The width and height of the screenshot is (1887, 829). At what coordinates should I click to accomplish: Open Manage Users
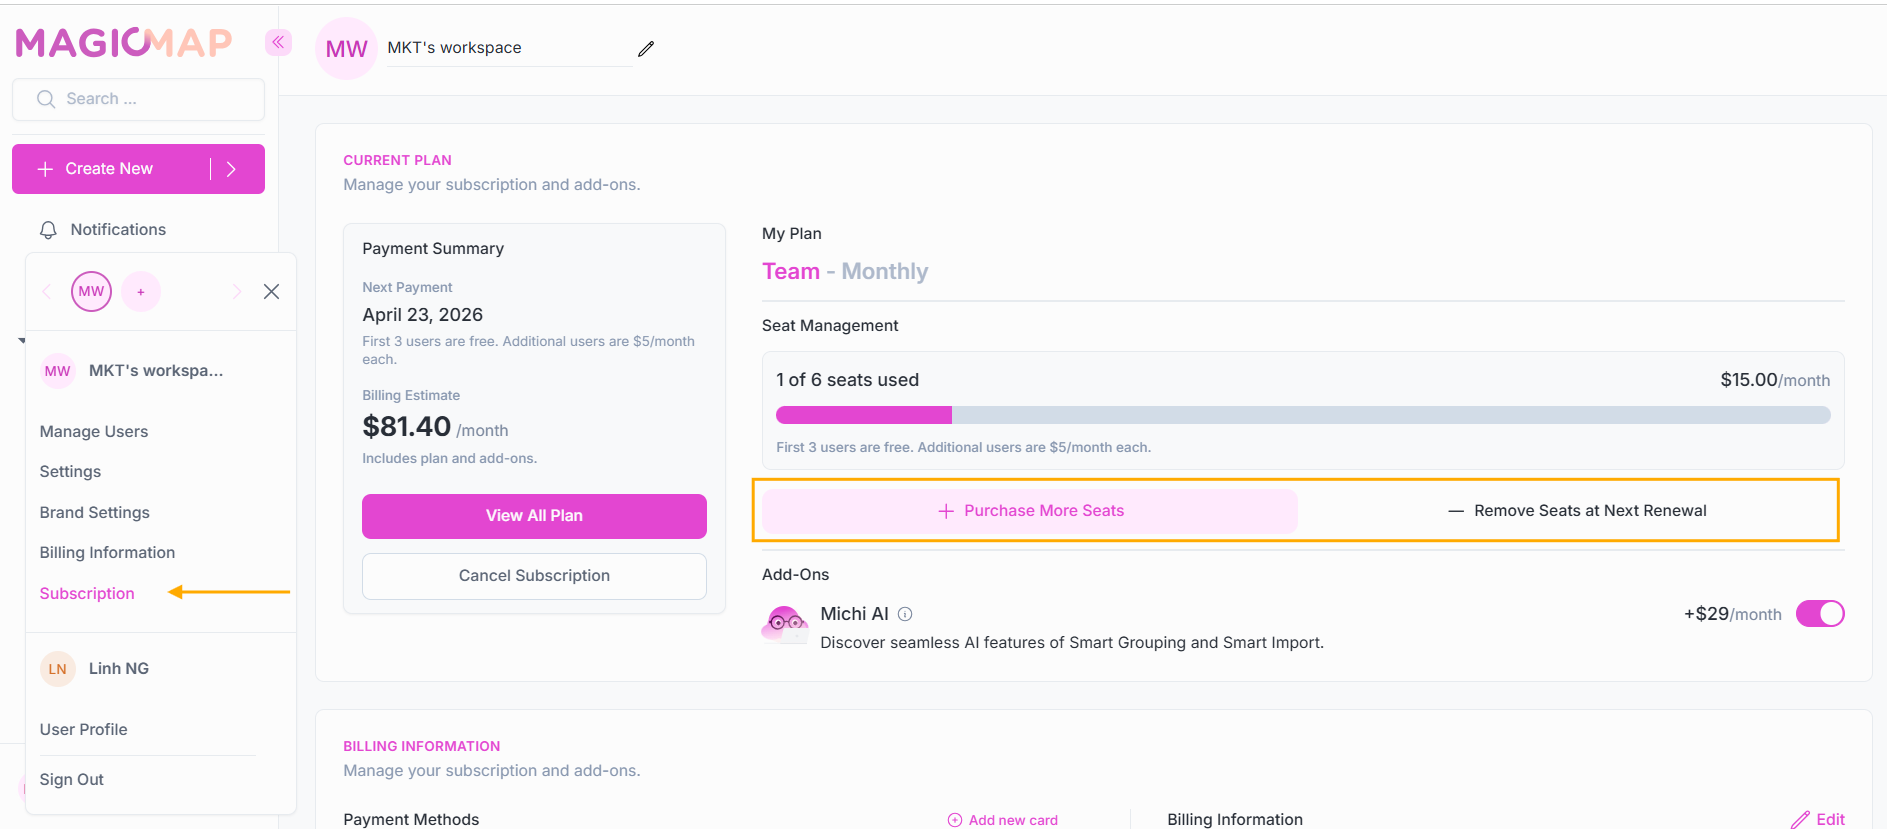[94, 432]
